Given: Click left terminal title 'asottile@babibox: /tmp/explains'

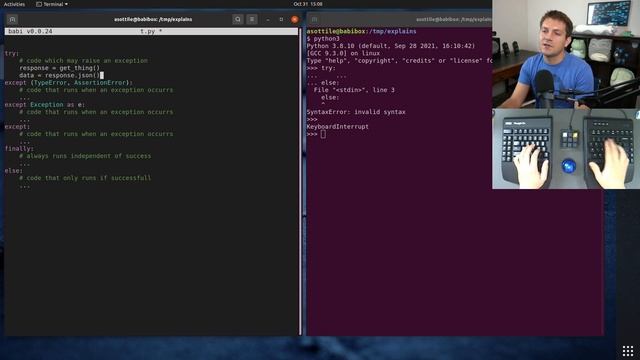Looking at the screenshot, I should click(x=153, y=19).
